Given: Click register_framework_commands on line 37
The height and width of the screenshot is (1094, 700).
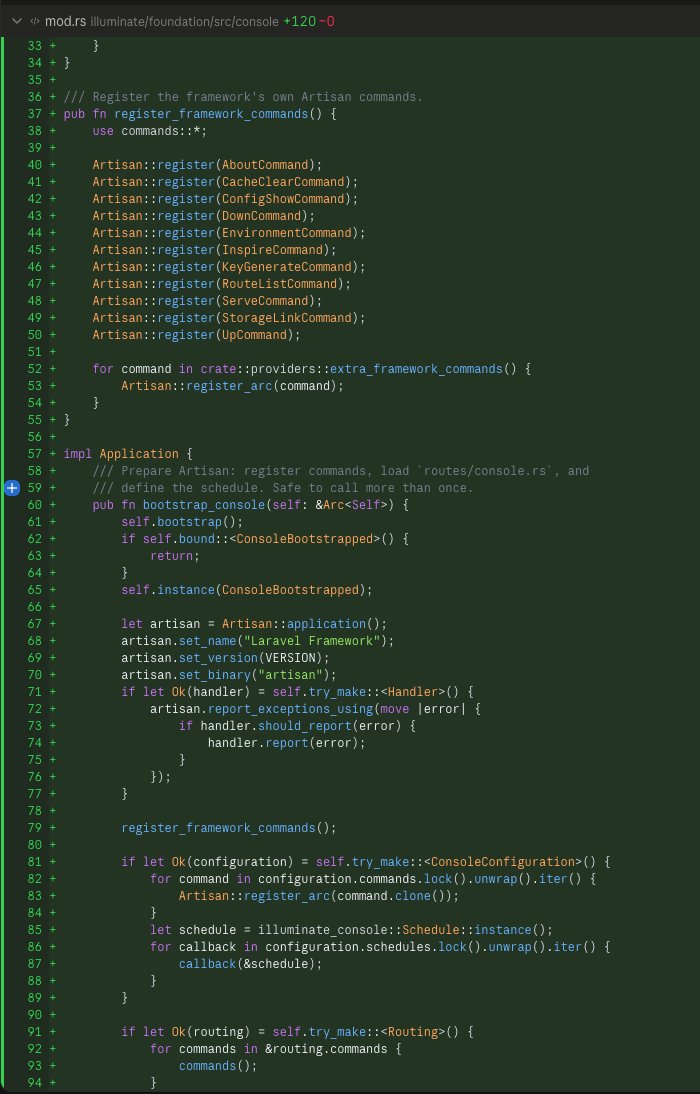Looking at the screenshot, I should (x=211, y=114).
